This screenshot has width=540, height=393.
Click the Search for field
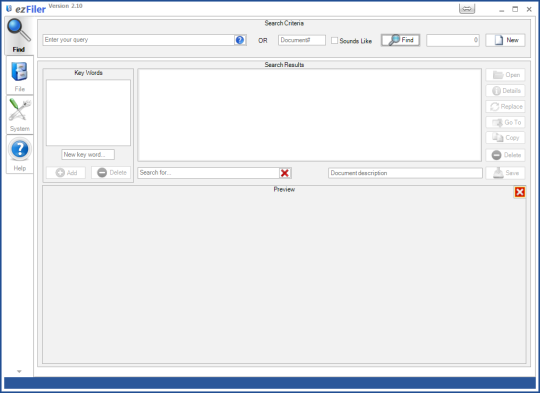pyautogui.click(x=208, y=173)
